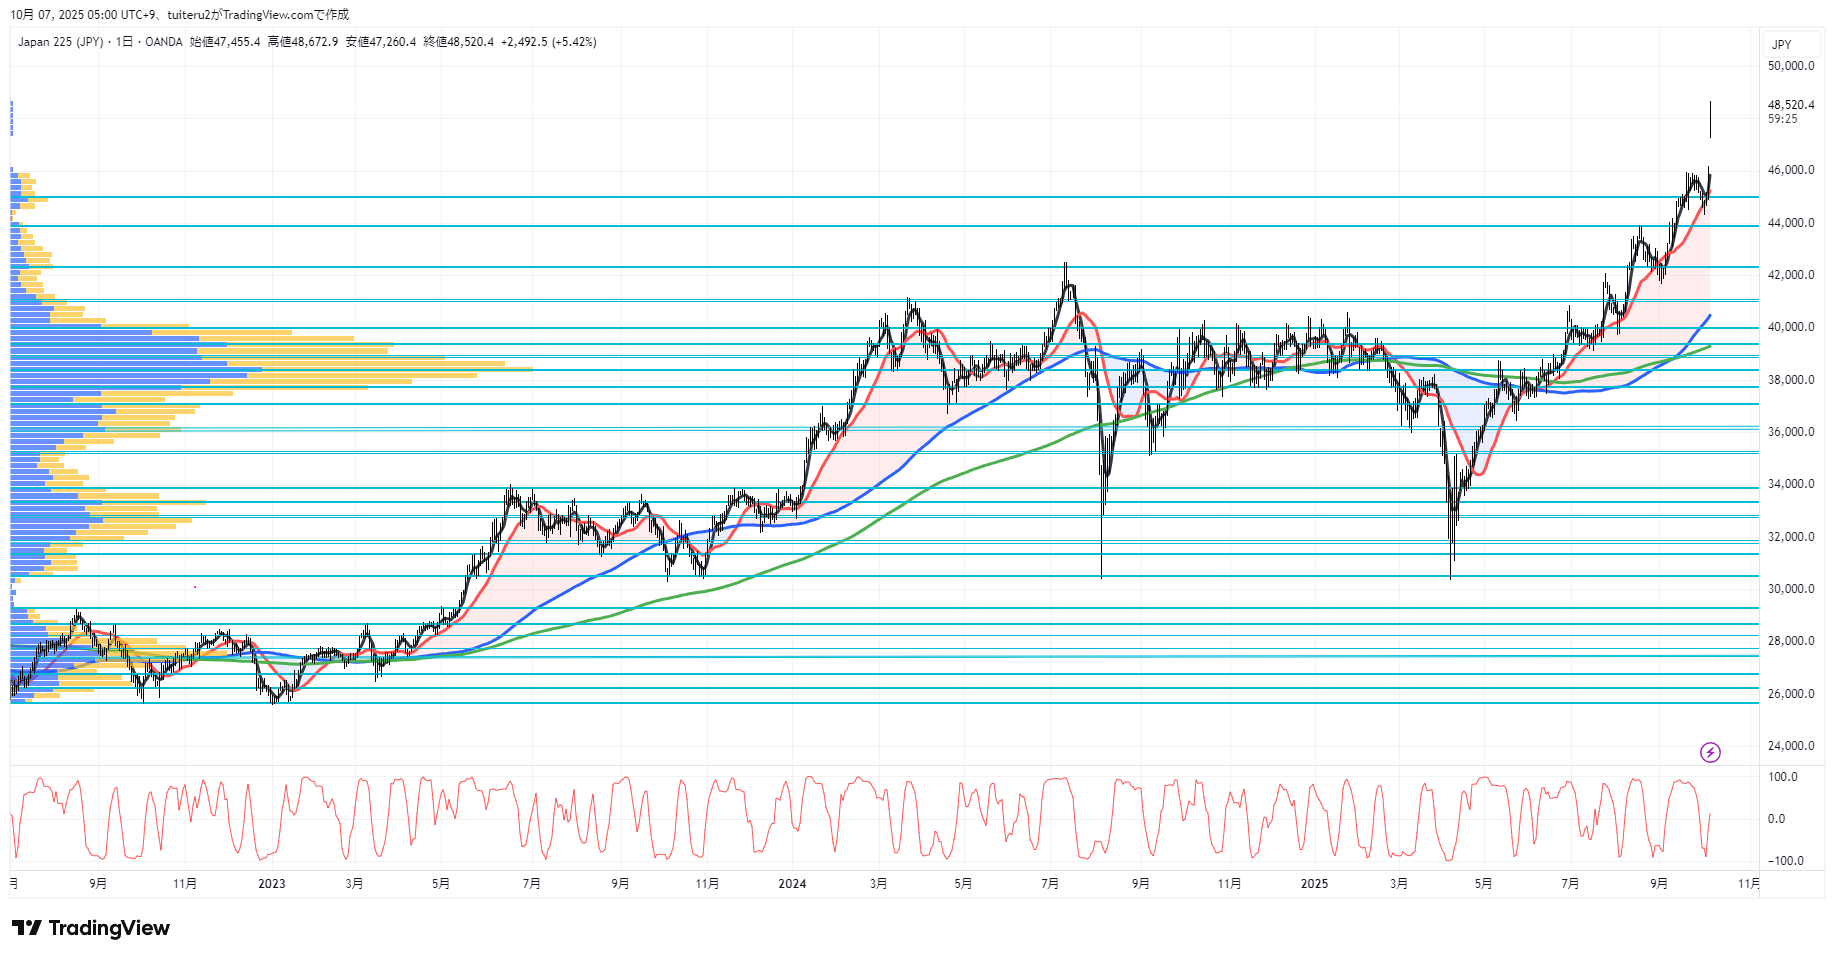Click the 24,000.0 price scale label

pos(1790,745)
